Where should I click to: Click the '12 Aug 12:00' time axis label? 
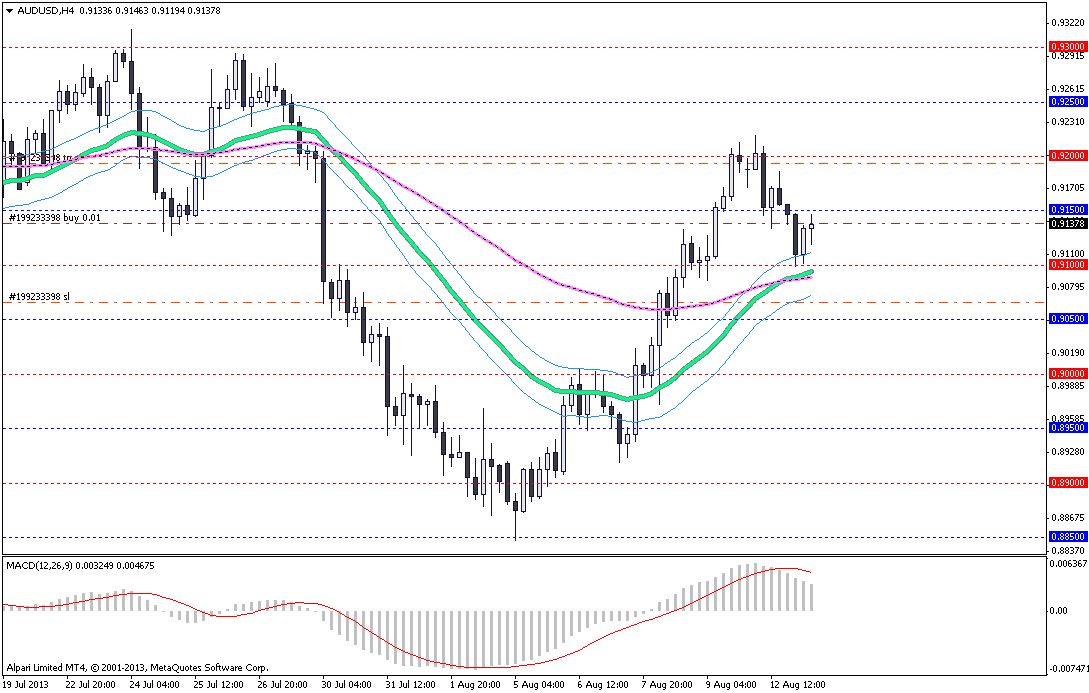coord(797,685)
